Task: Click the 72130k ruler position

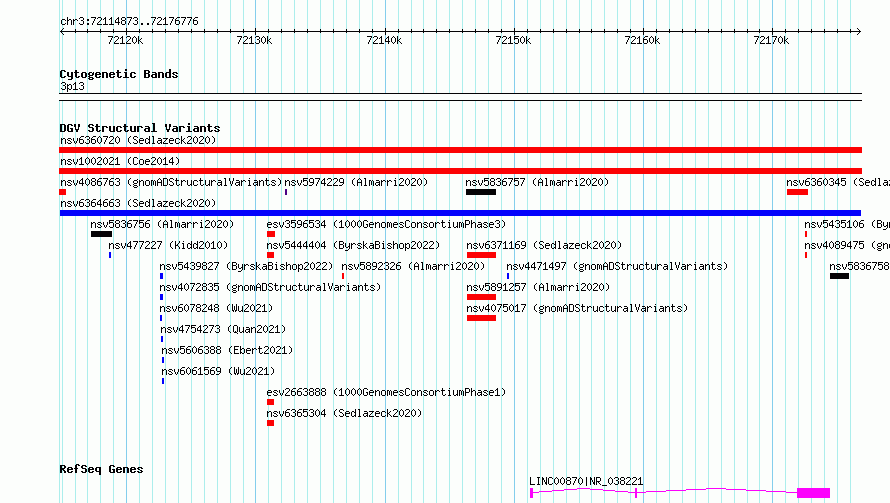Action: [254, 40]
